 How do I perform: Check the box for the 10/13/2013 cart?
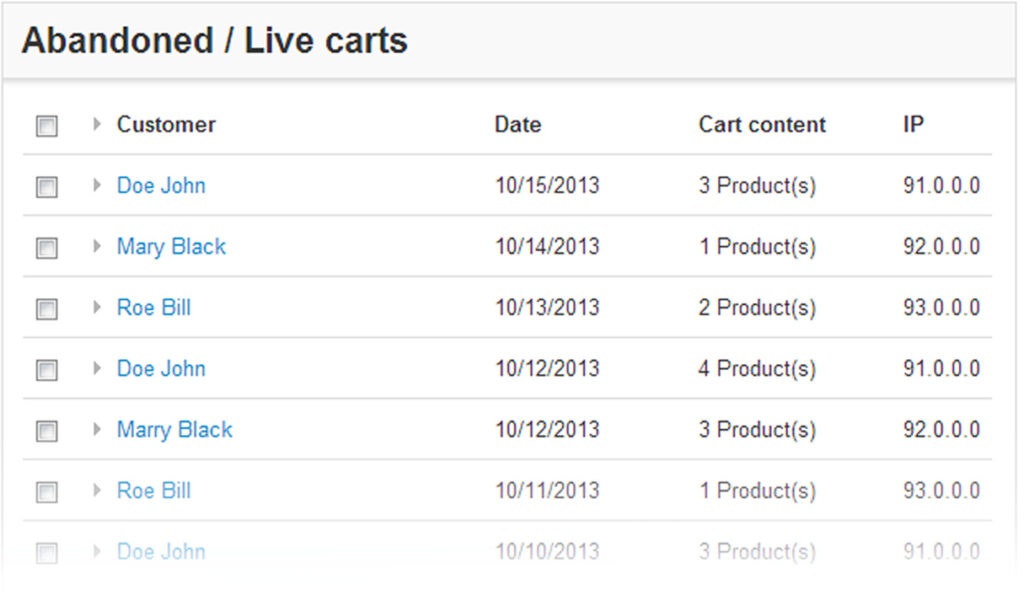point(47,309)
